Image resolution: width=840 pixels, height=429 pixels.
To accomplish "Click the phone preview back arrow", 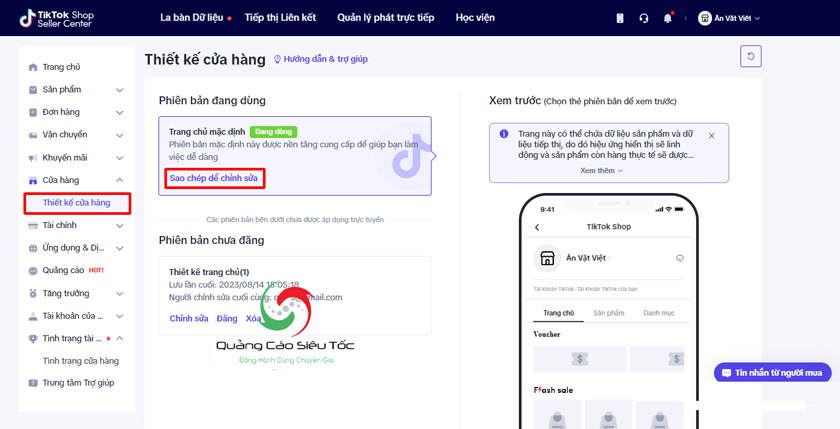I will click(x=537, y=228).
